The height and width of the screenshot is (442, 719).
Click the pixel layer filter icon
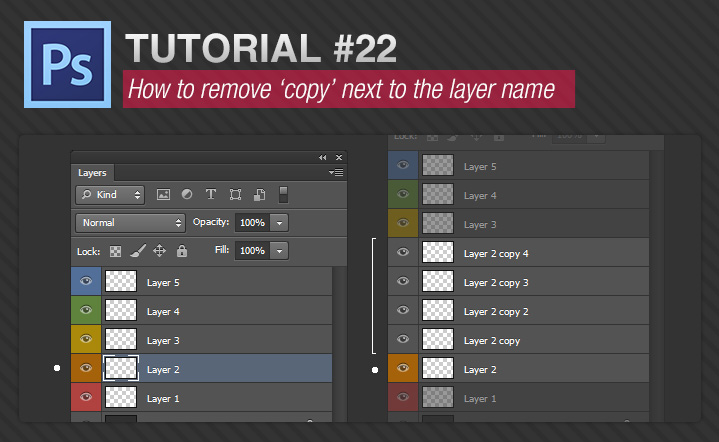(163, 194)
